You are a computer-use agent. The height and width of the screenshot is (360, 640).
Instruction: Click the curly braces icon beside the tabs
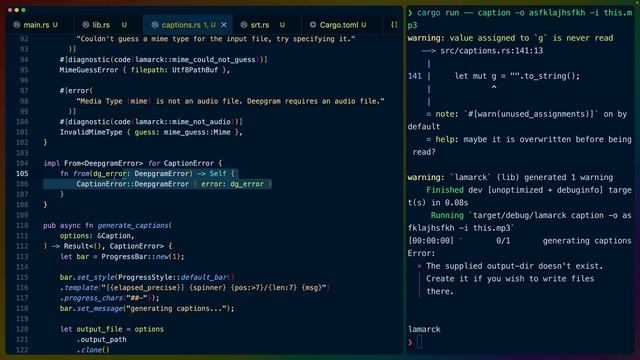pyautogui.click(x=394, y=25)
